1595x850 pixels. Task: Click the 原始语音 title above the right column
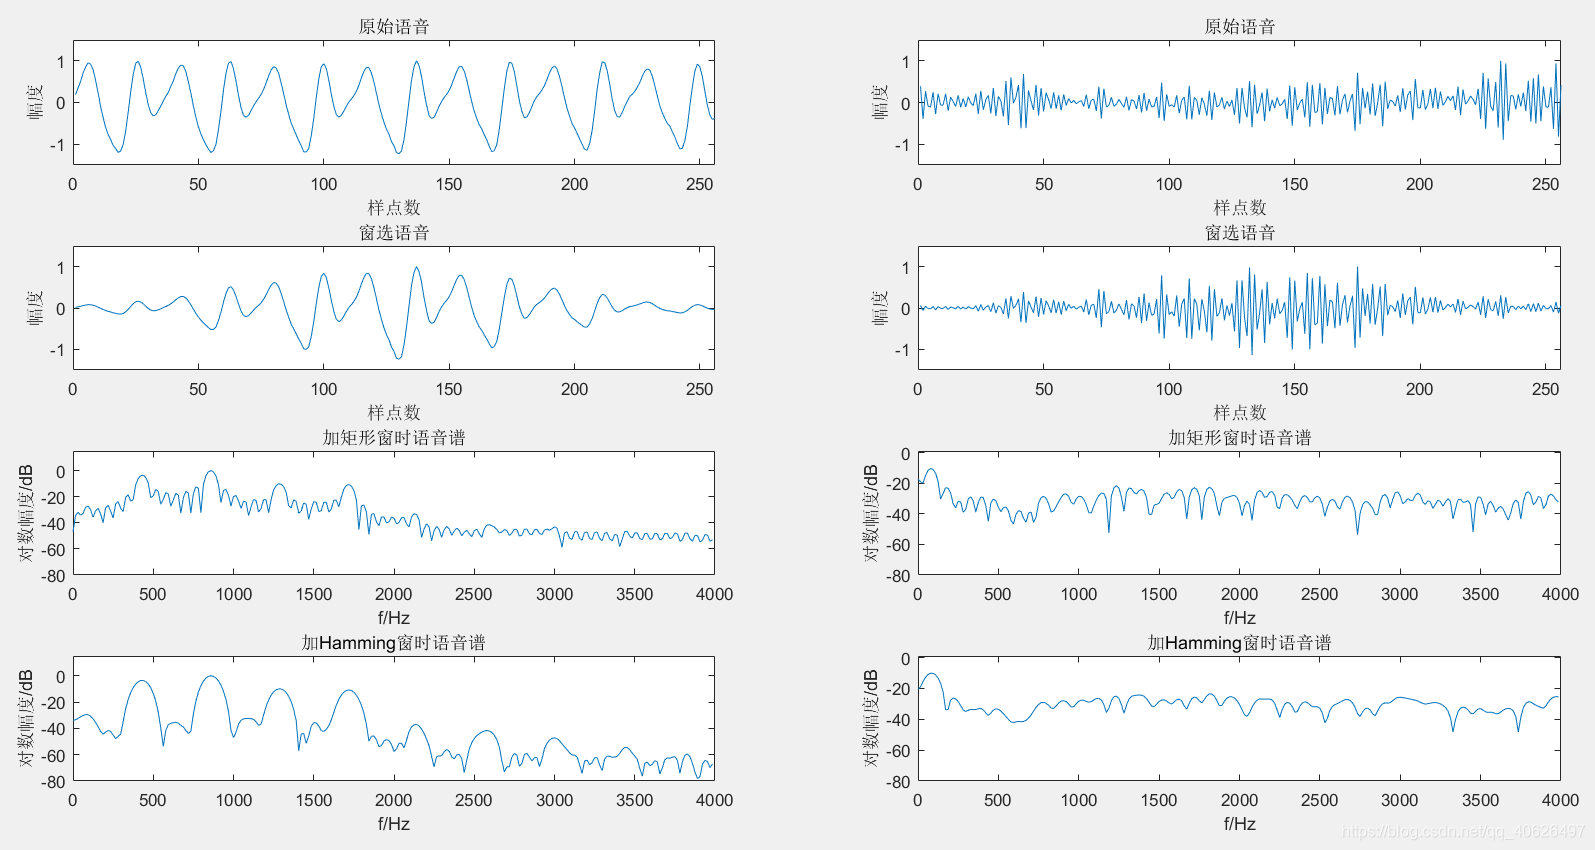[1240, 27]
